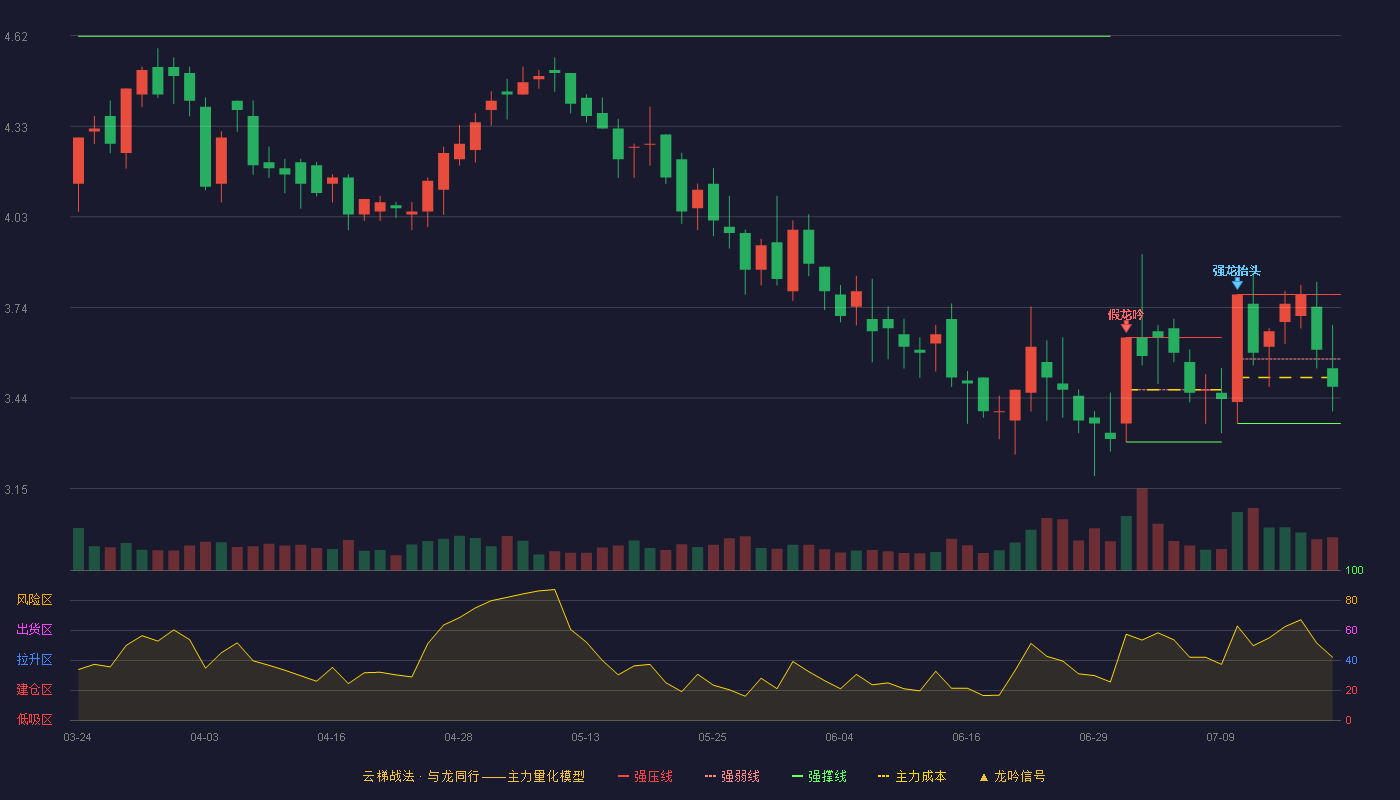Click the 风险区 zone label
The height and width of the screenshot is (800, 1400).
pos(34,600)
